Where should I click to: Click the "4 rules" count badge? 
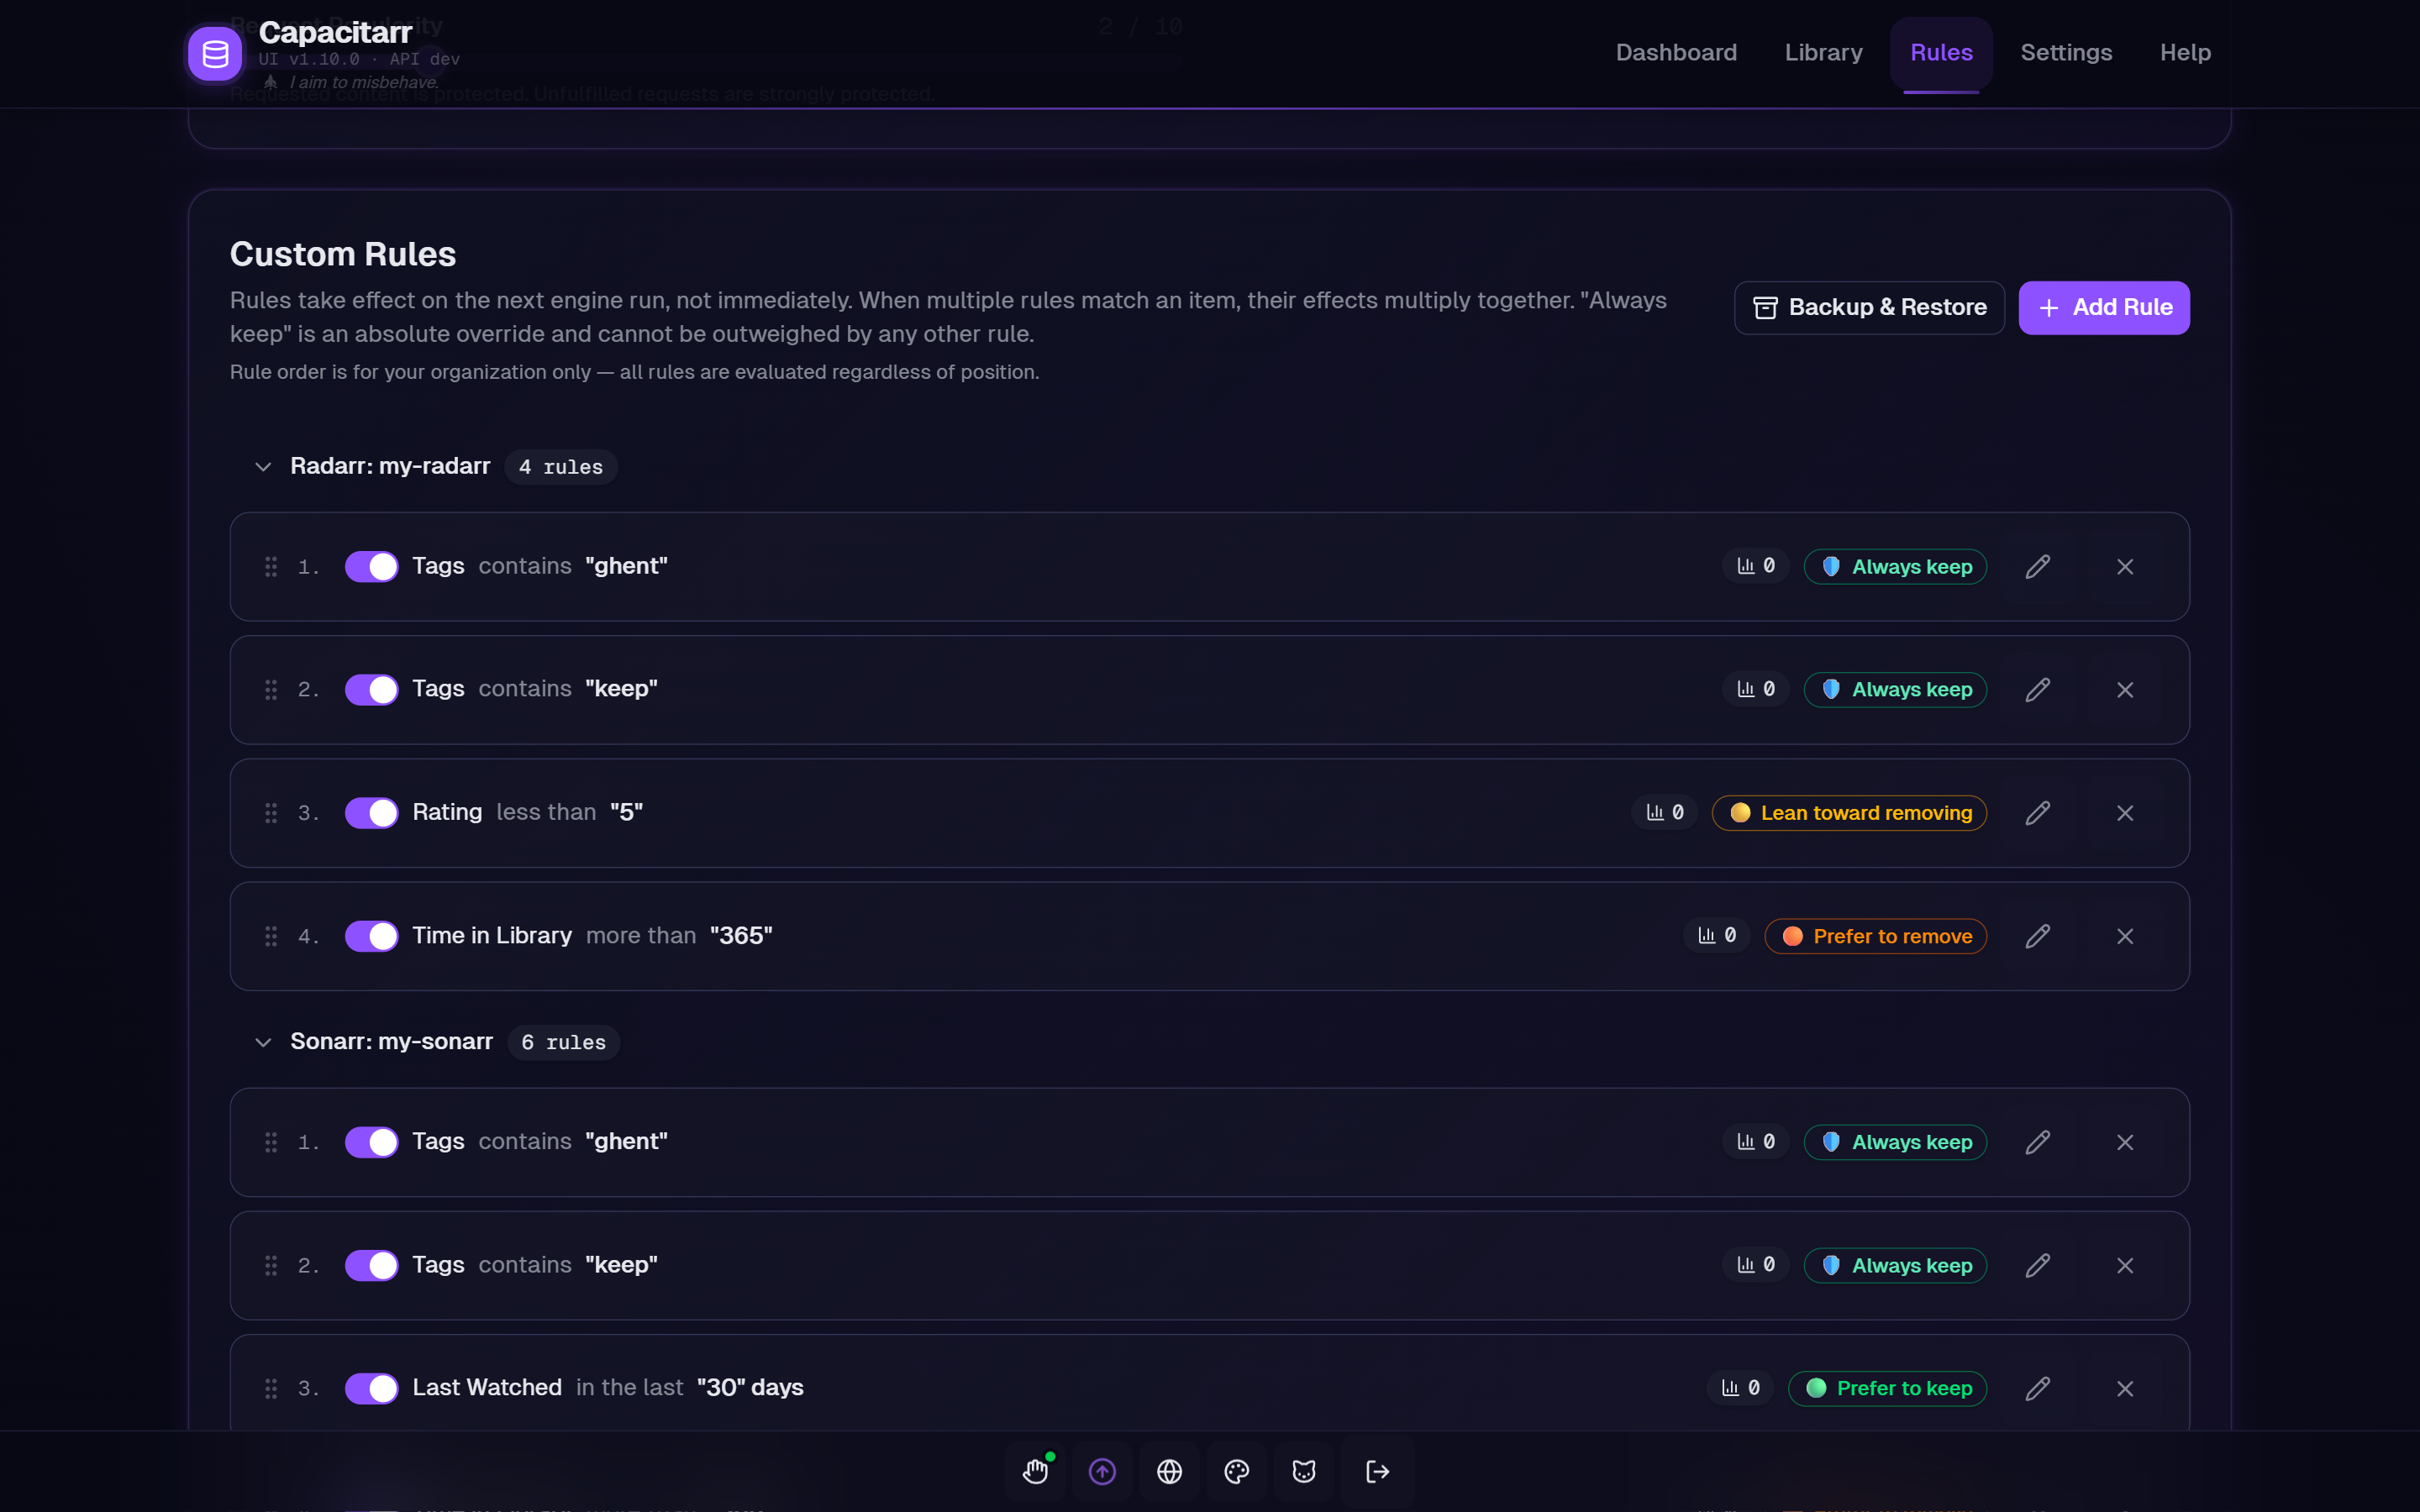(x=560, y=467)
